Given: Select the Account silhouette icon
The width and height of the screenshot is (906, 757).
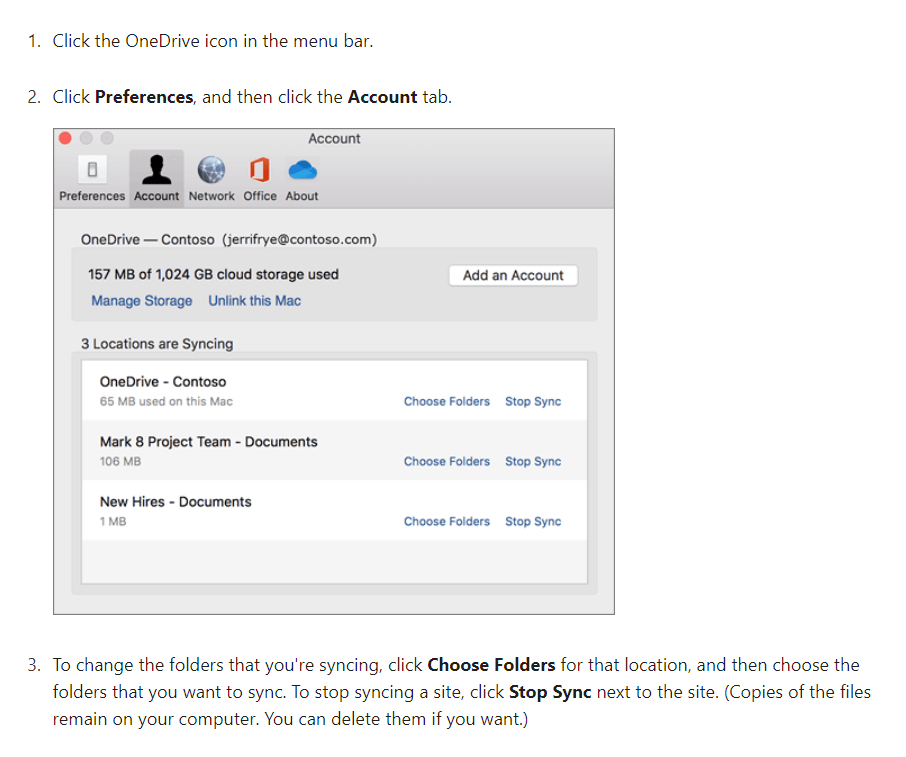Looking at the screenshot, I should (157, 170).
